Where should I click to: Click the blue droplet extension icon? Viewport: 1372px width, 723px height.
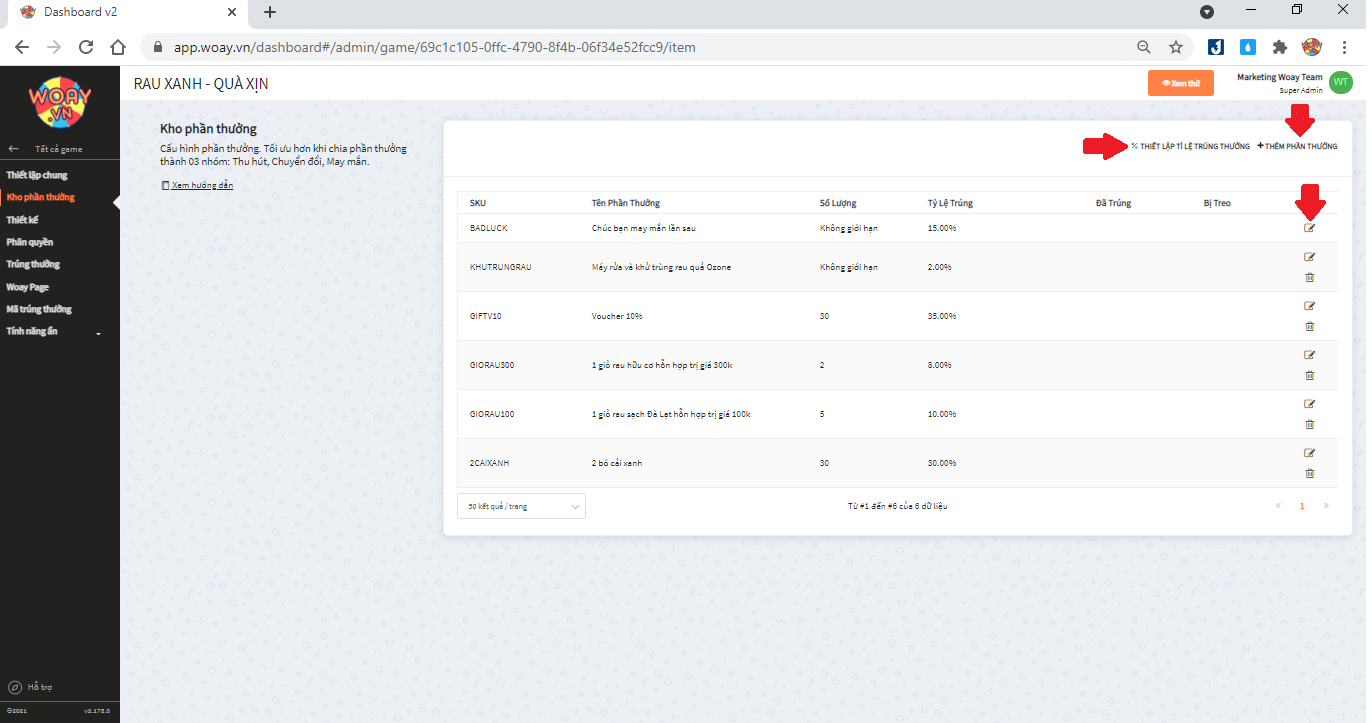tap(1248, 47)
